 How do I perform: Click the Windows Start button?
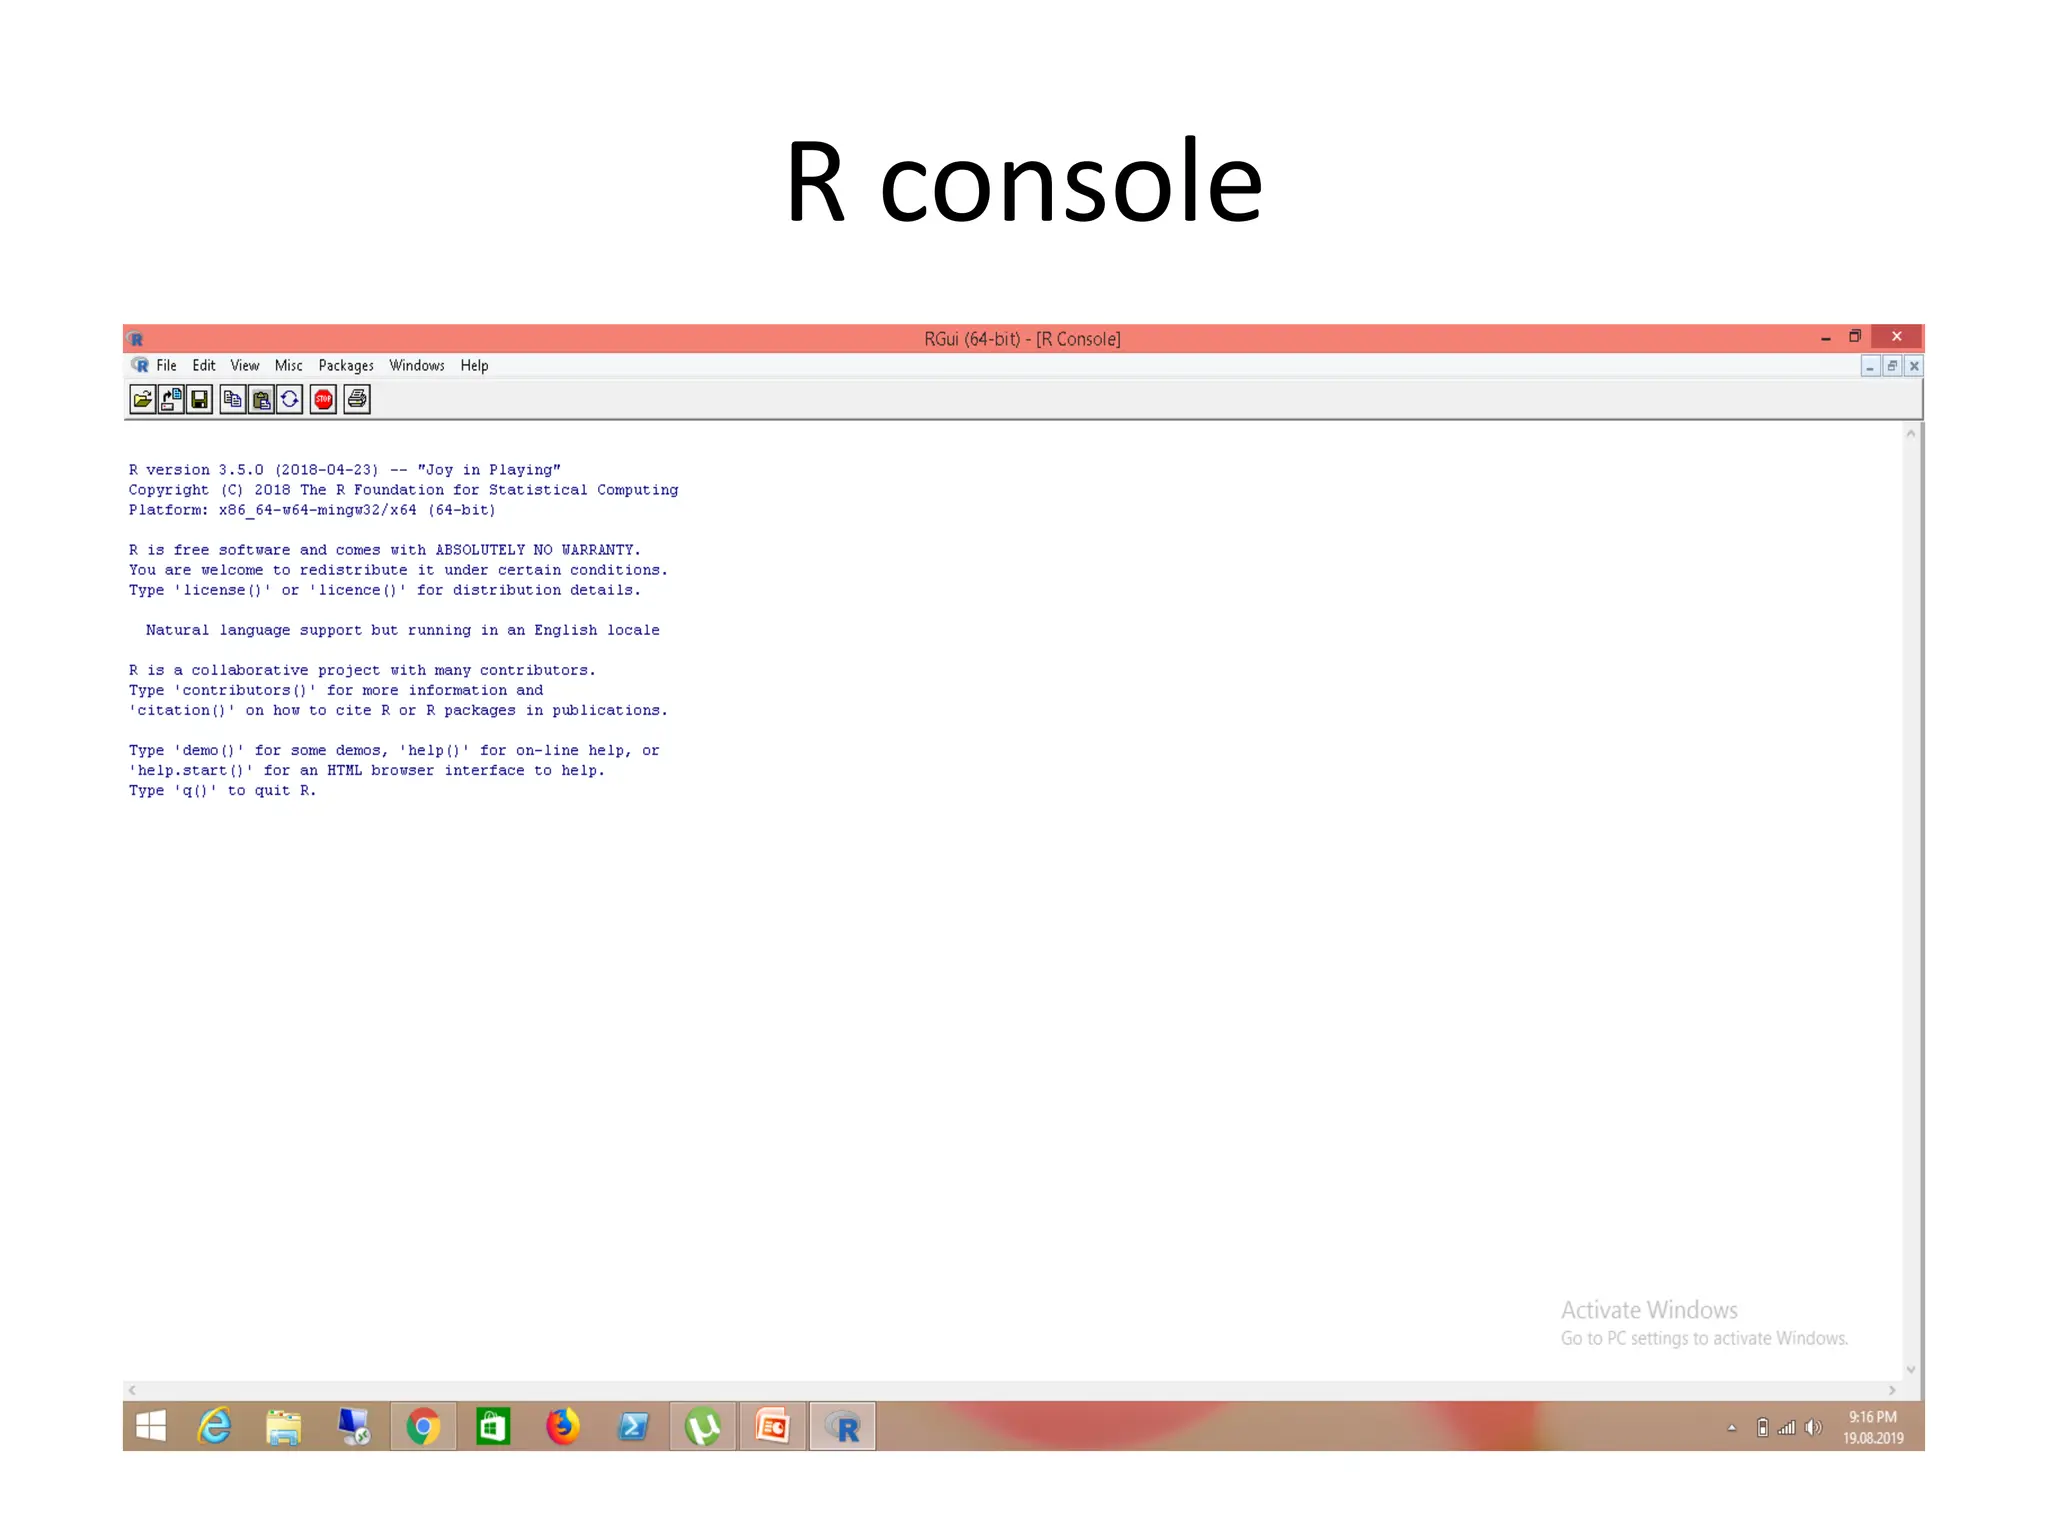[x=150, y=1426]
